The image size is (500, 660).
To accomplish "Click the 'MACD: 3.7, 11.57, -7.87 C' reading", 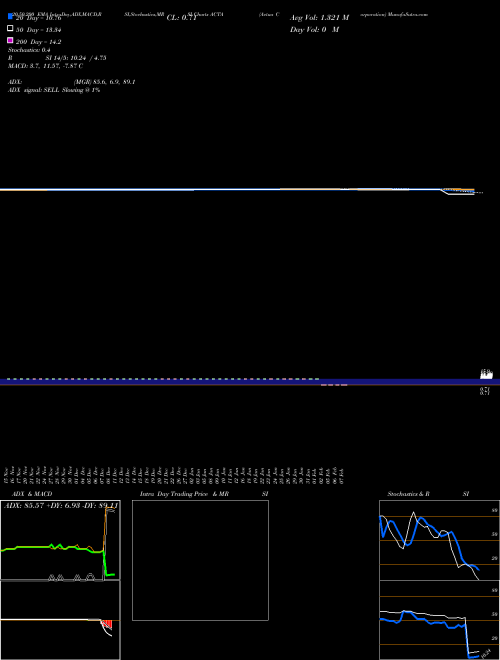I will (x=45, y=66).
